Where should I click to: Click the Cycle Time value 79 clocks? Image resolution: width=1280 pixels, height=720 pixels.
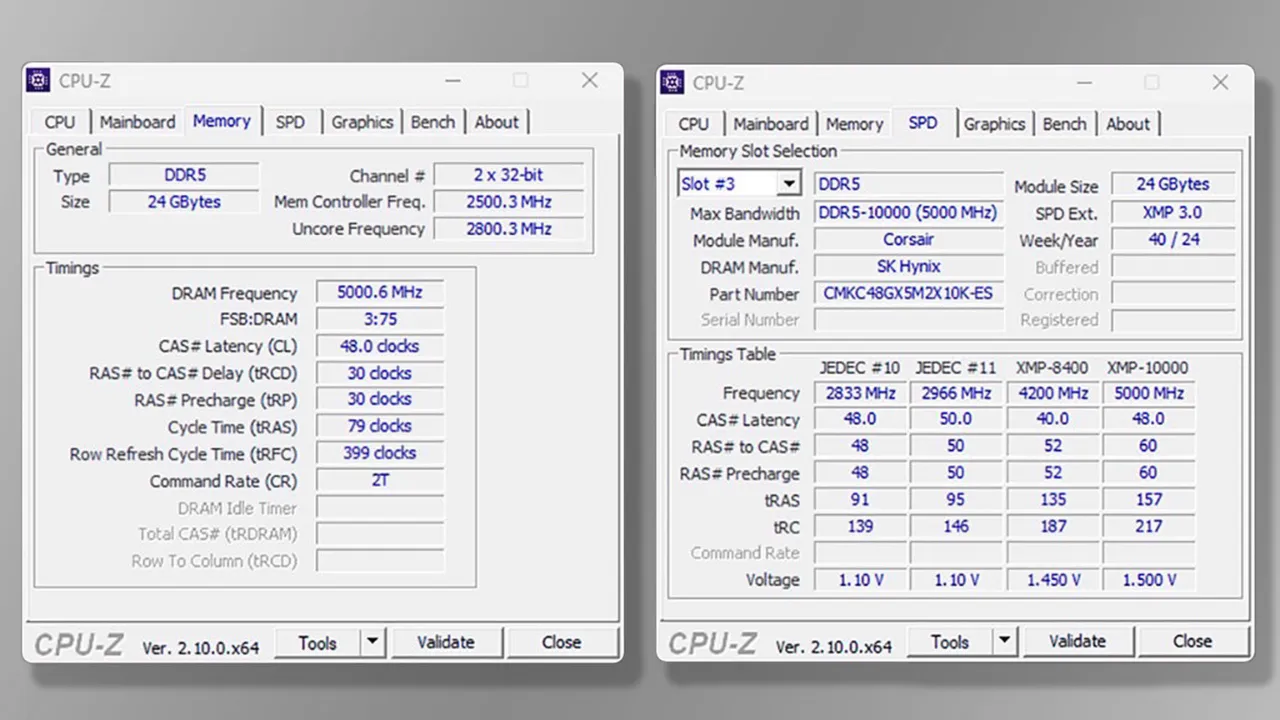380,427
